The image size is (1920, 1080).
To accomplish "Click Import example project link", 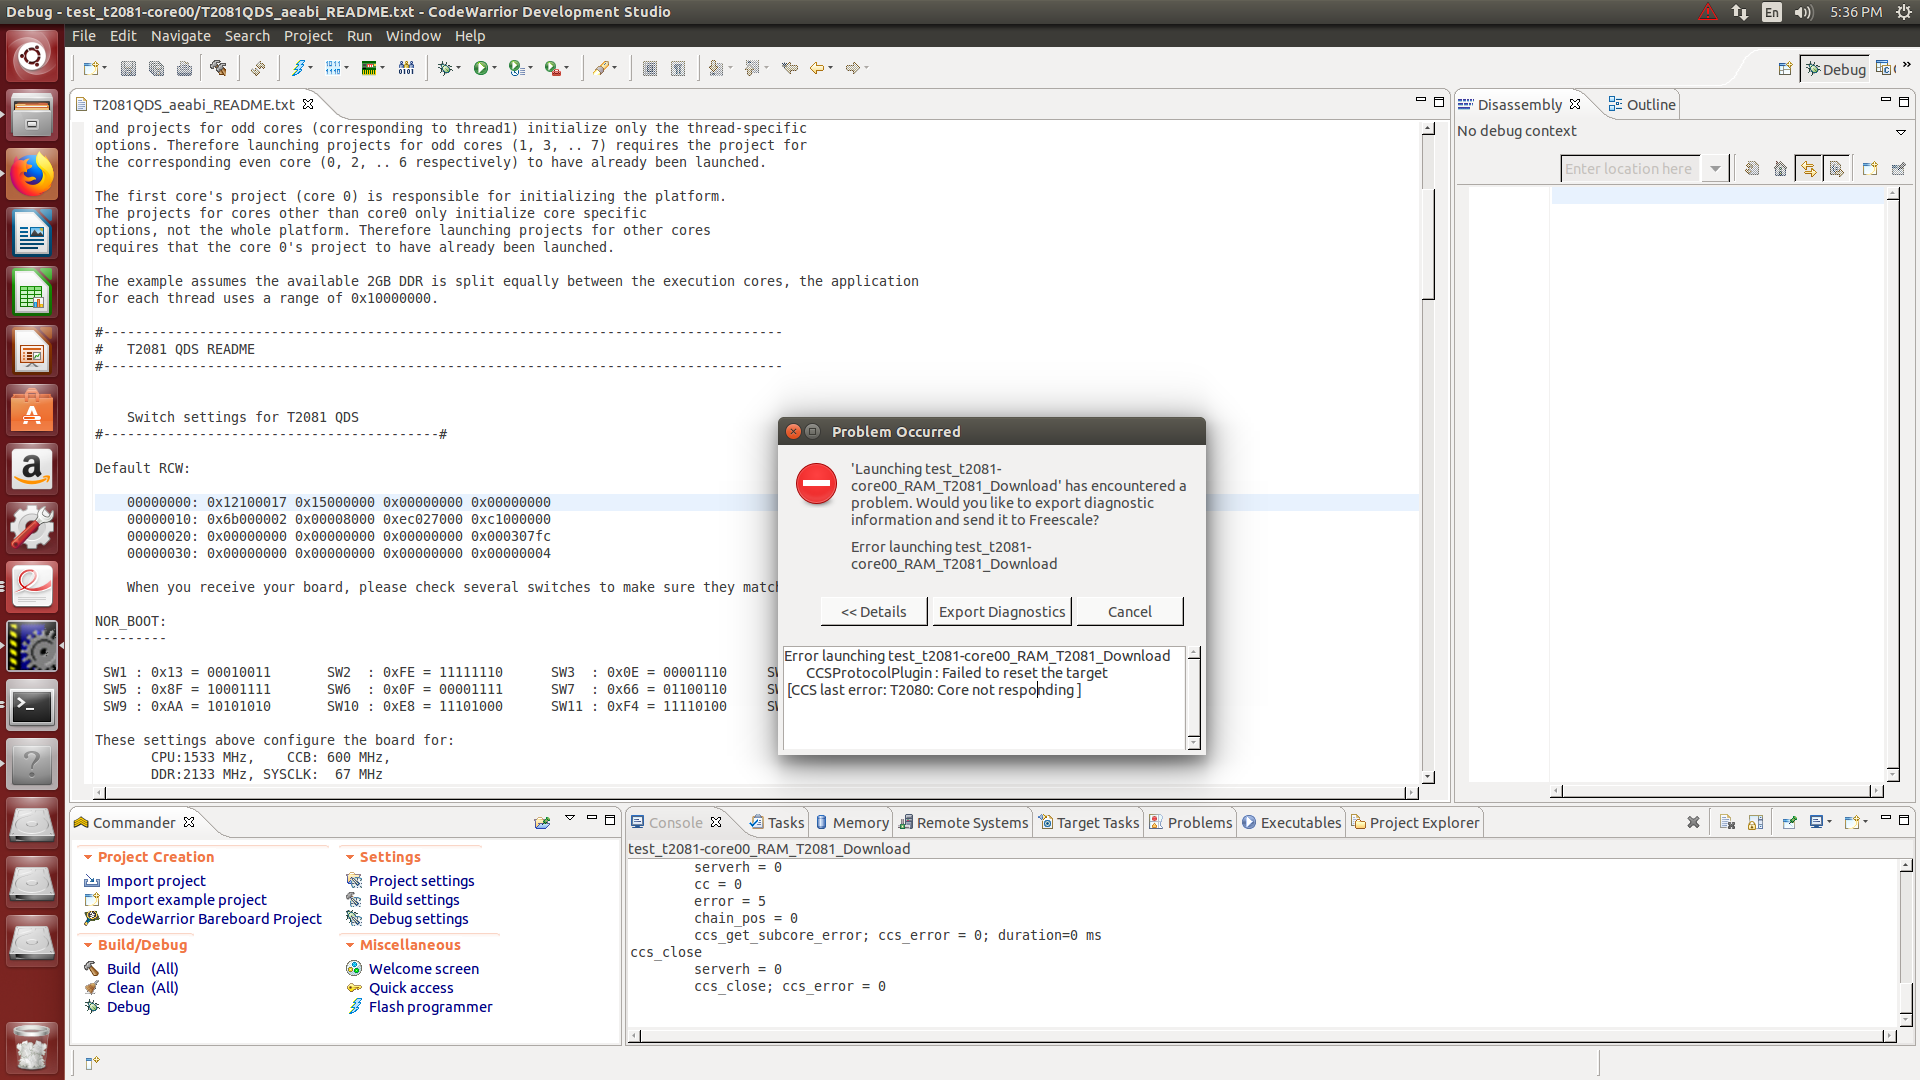I will click(187, 900).
